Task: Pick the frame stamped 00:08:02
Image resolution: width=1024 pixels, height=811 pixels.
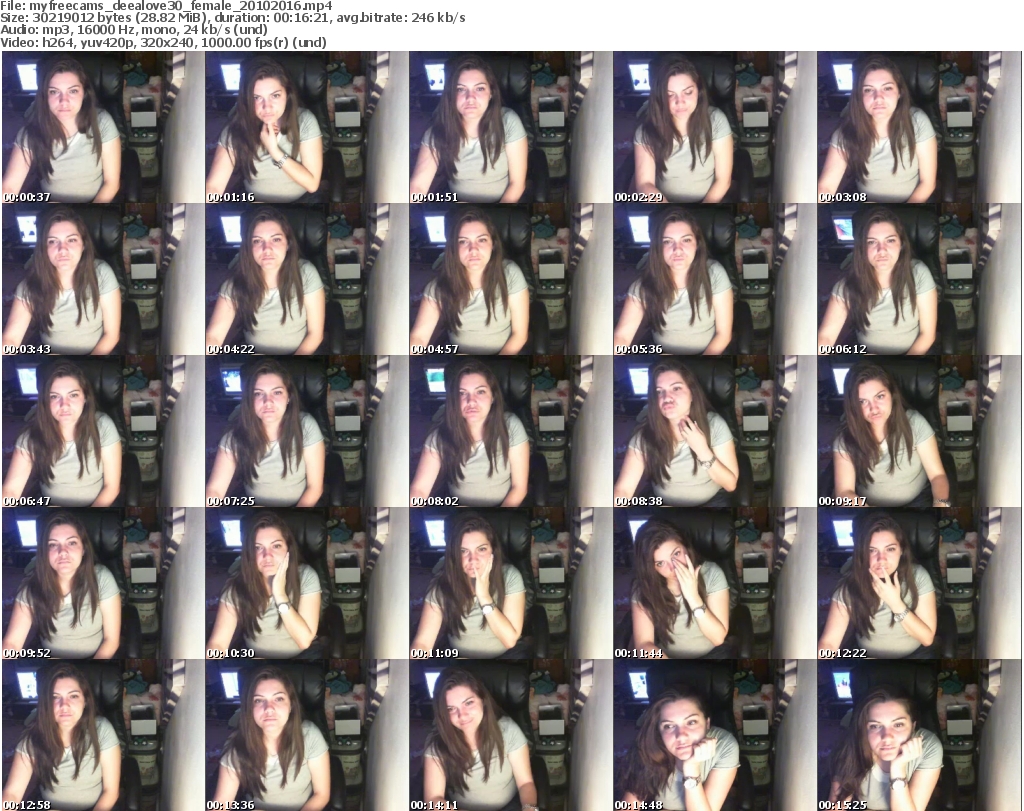Action: [x=511, y=432]
